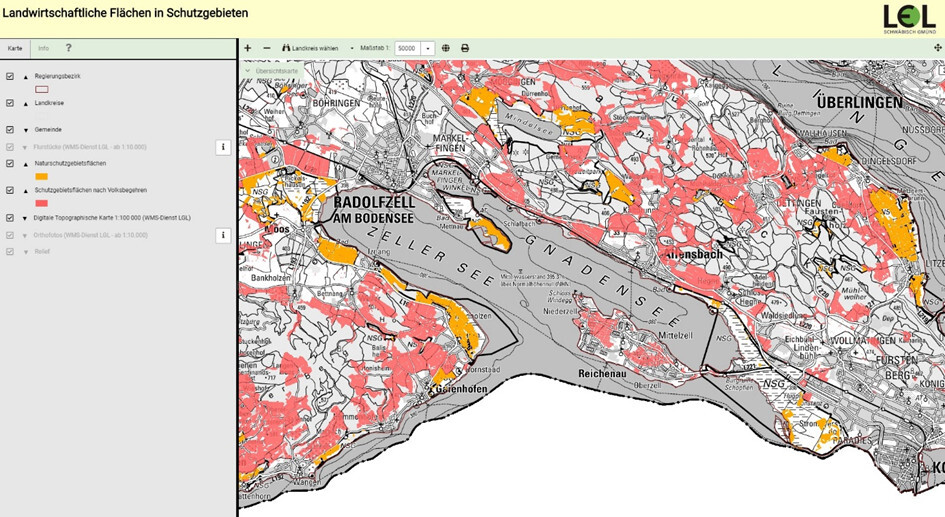
Task: Open the help question mark icon
Action: tap(69, 48)
